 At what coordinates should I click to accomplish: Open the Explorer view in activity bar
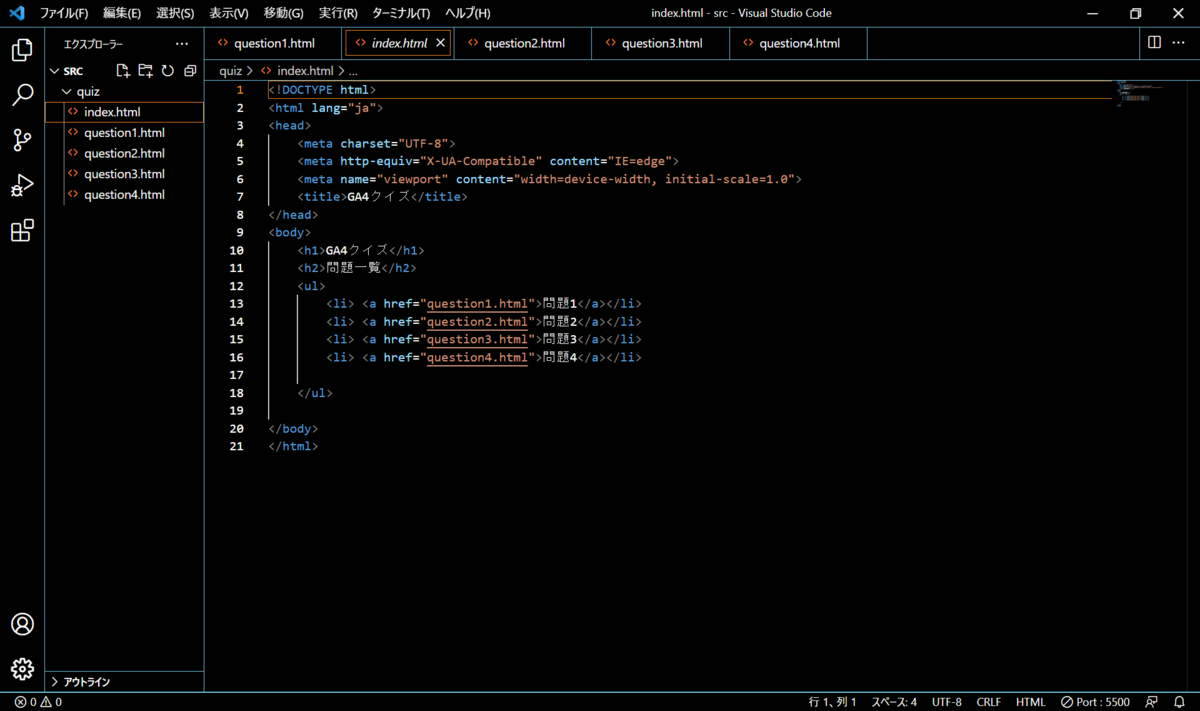[22, 50]
